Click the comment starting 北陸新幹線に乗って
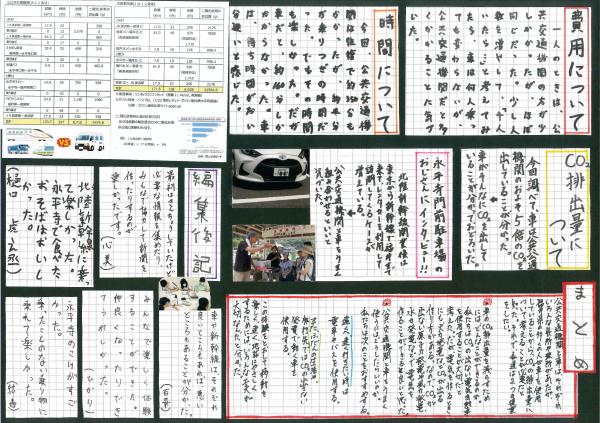This screenshot has width=600, height=423. pyautogui.click(x=49, y=226)
